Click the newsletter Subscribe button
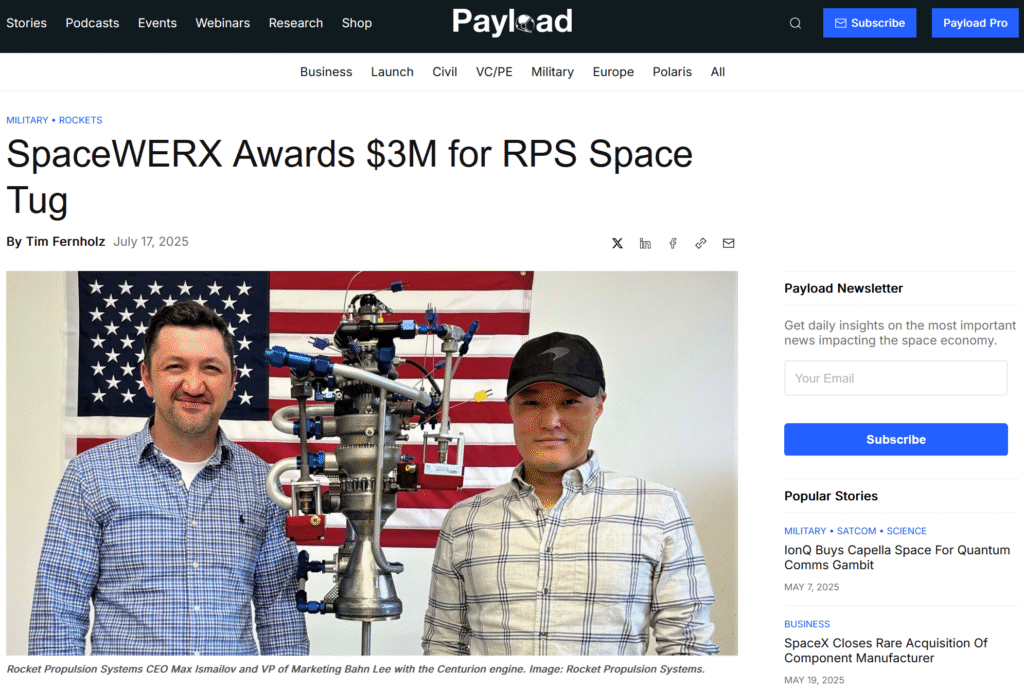 click(895, 439)
